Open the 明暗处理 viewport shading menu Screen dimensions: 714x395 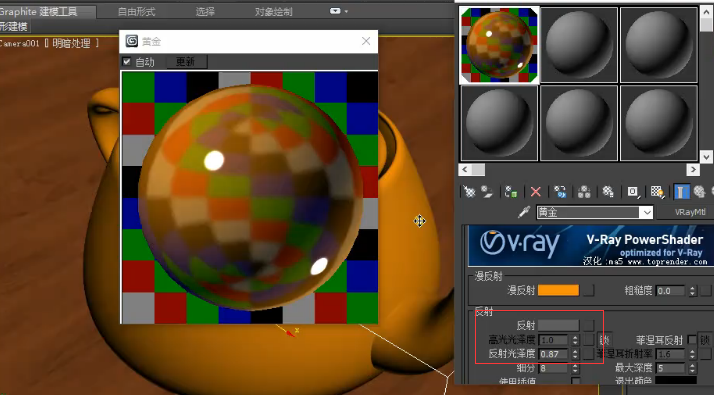point(71,43)
